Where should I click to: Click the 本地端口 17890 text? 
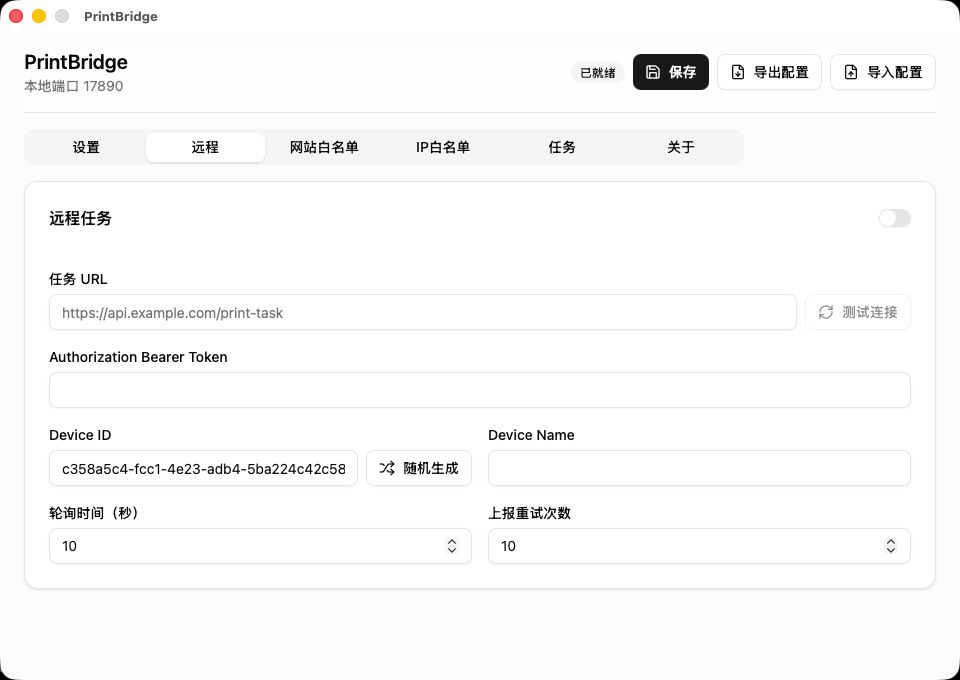(73, 86)
